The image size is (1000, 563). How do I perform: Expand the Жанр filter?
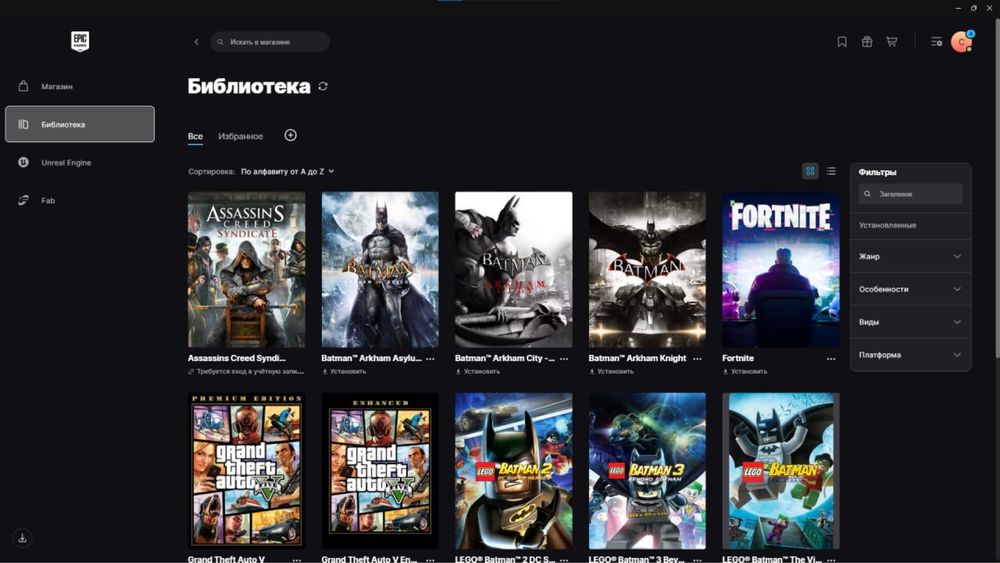(911, 256)
